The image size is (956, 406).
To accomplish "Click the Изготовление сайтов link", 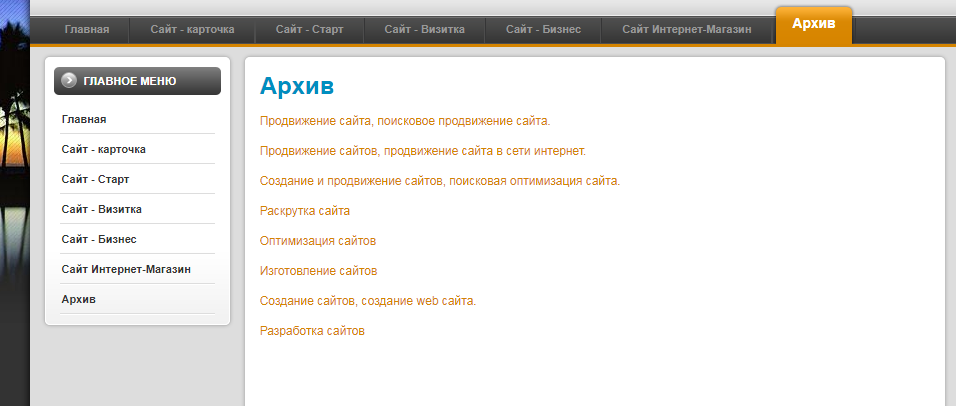I will [319, 271].
